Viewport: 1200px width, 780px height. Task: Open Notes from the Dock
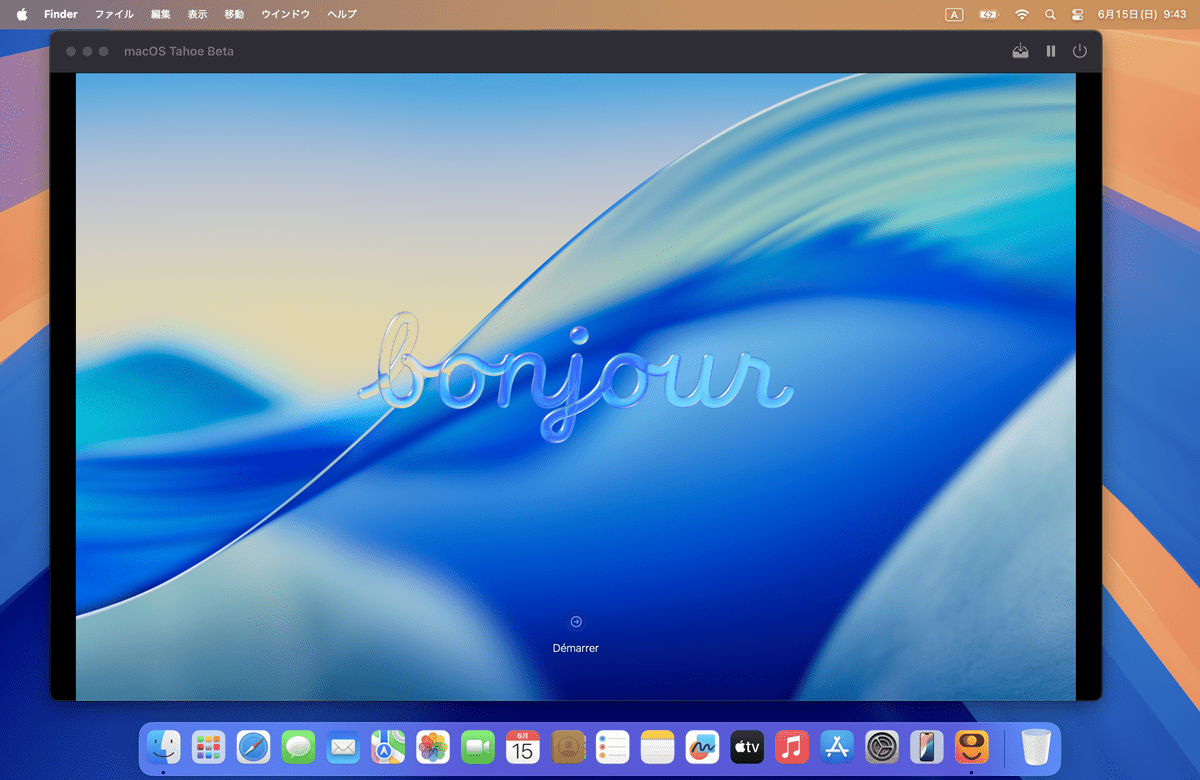657,747
